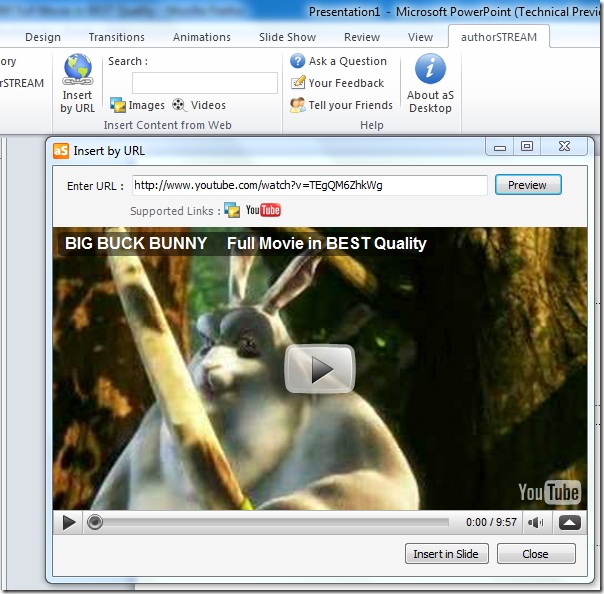This screenshot has width=604, height=594.
Task: Select the authorSTREAM tab
Action: 499,37
